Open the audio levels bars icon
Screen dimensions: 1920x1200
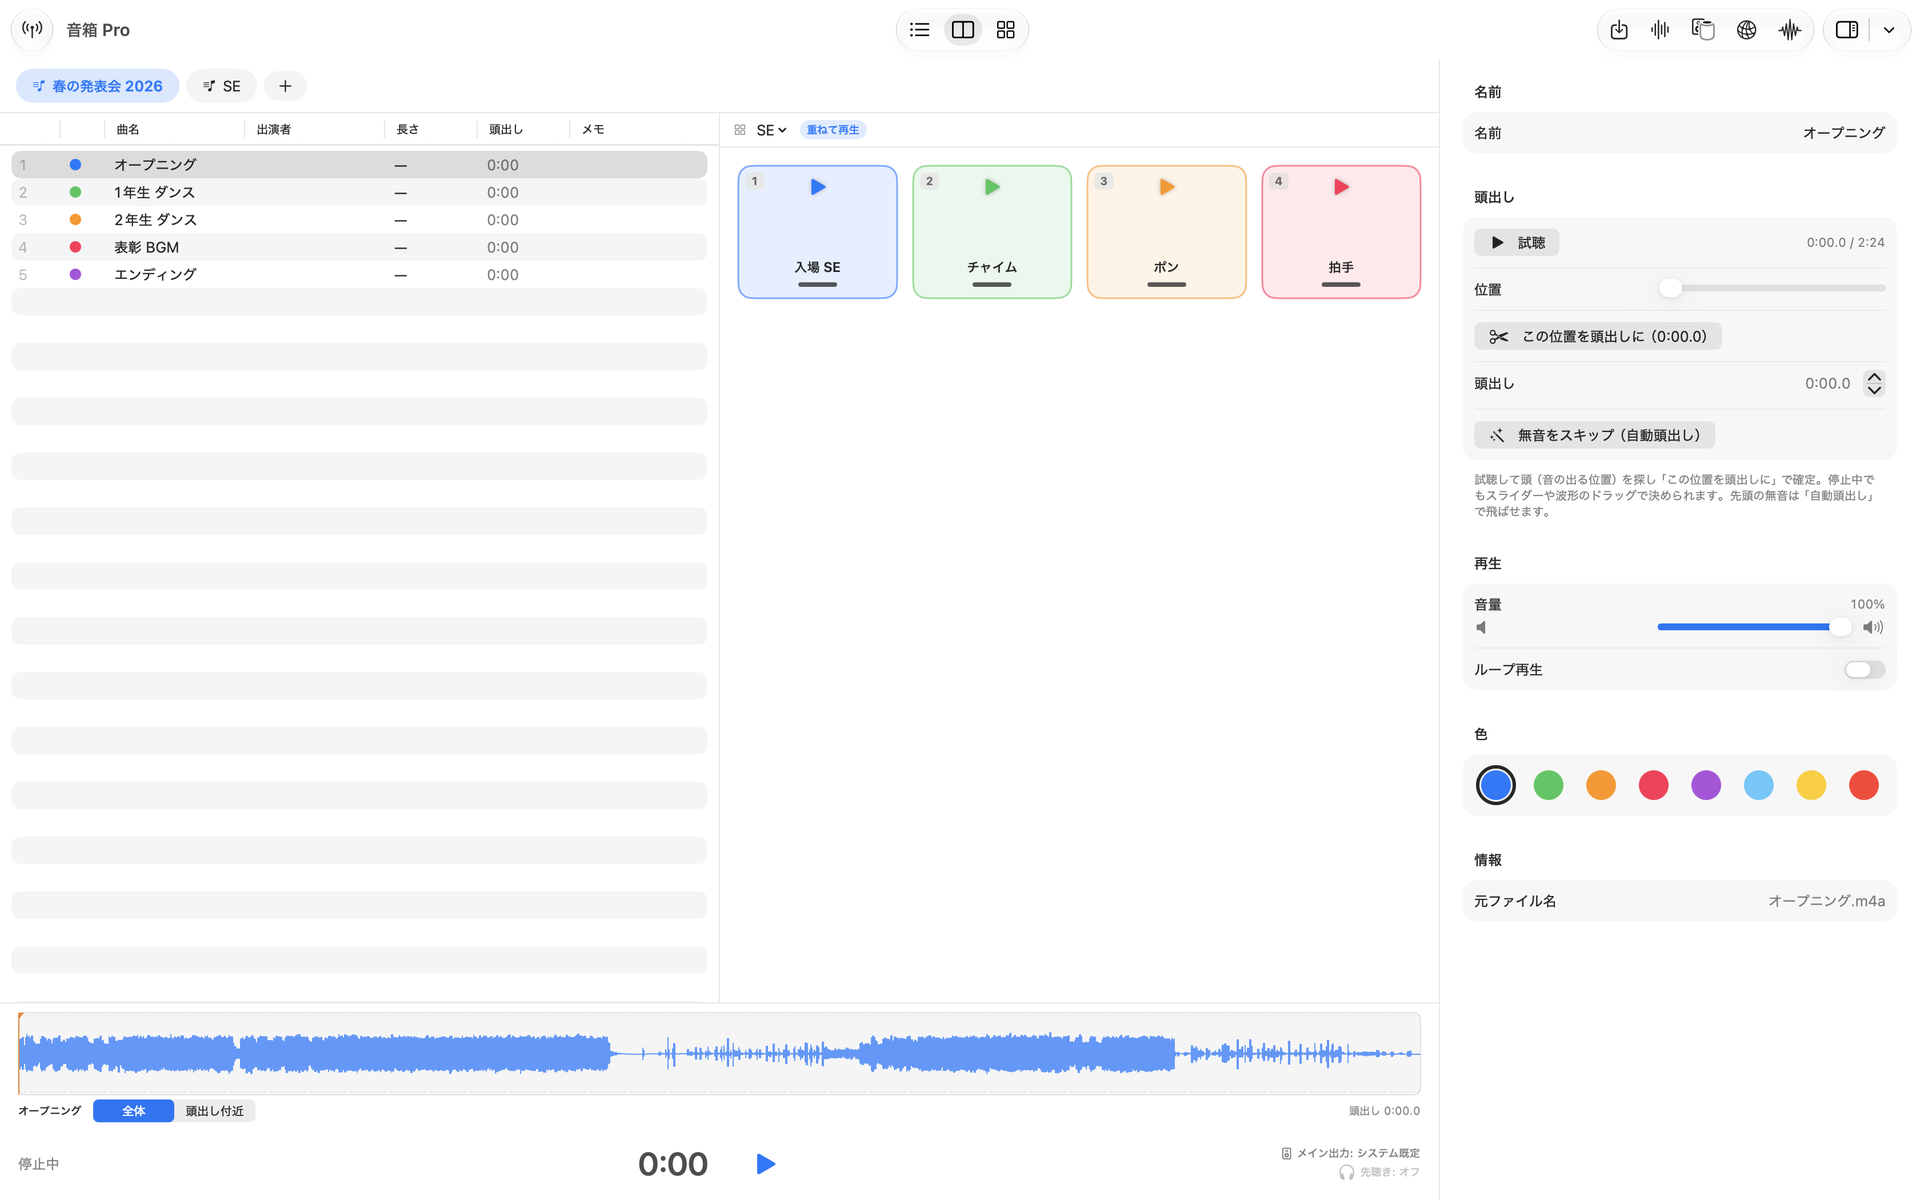pyautogui.click(x=1661, y=30)
